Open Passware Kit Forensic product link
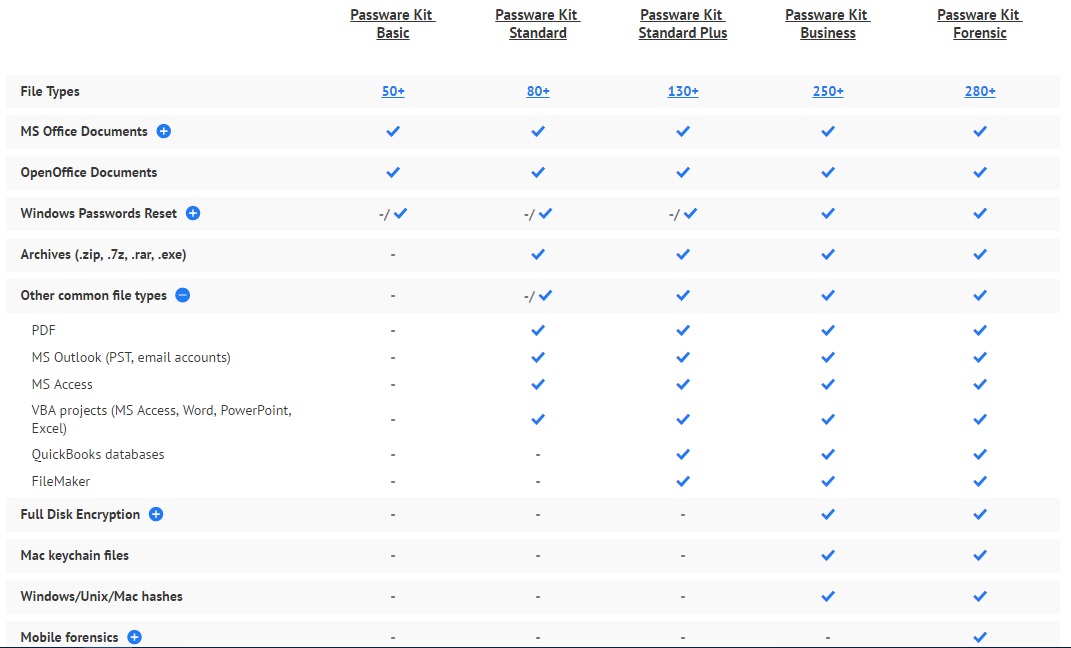The image size is (1071, 648). 979,24
